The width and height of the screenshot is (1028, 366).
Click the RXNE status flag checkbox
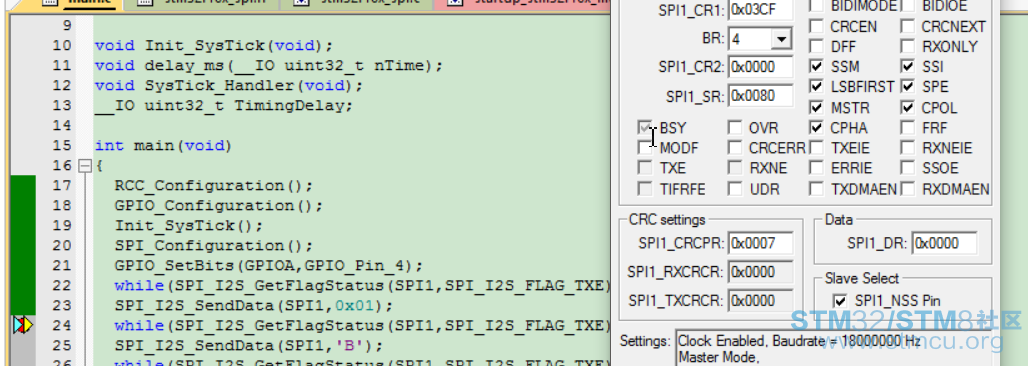pyautogui.click(x=735, y=168)
